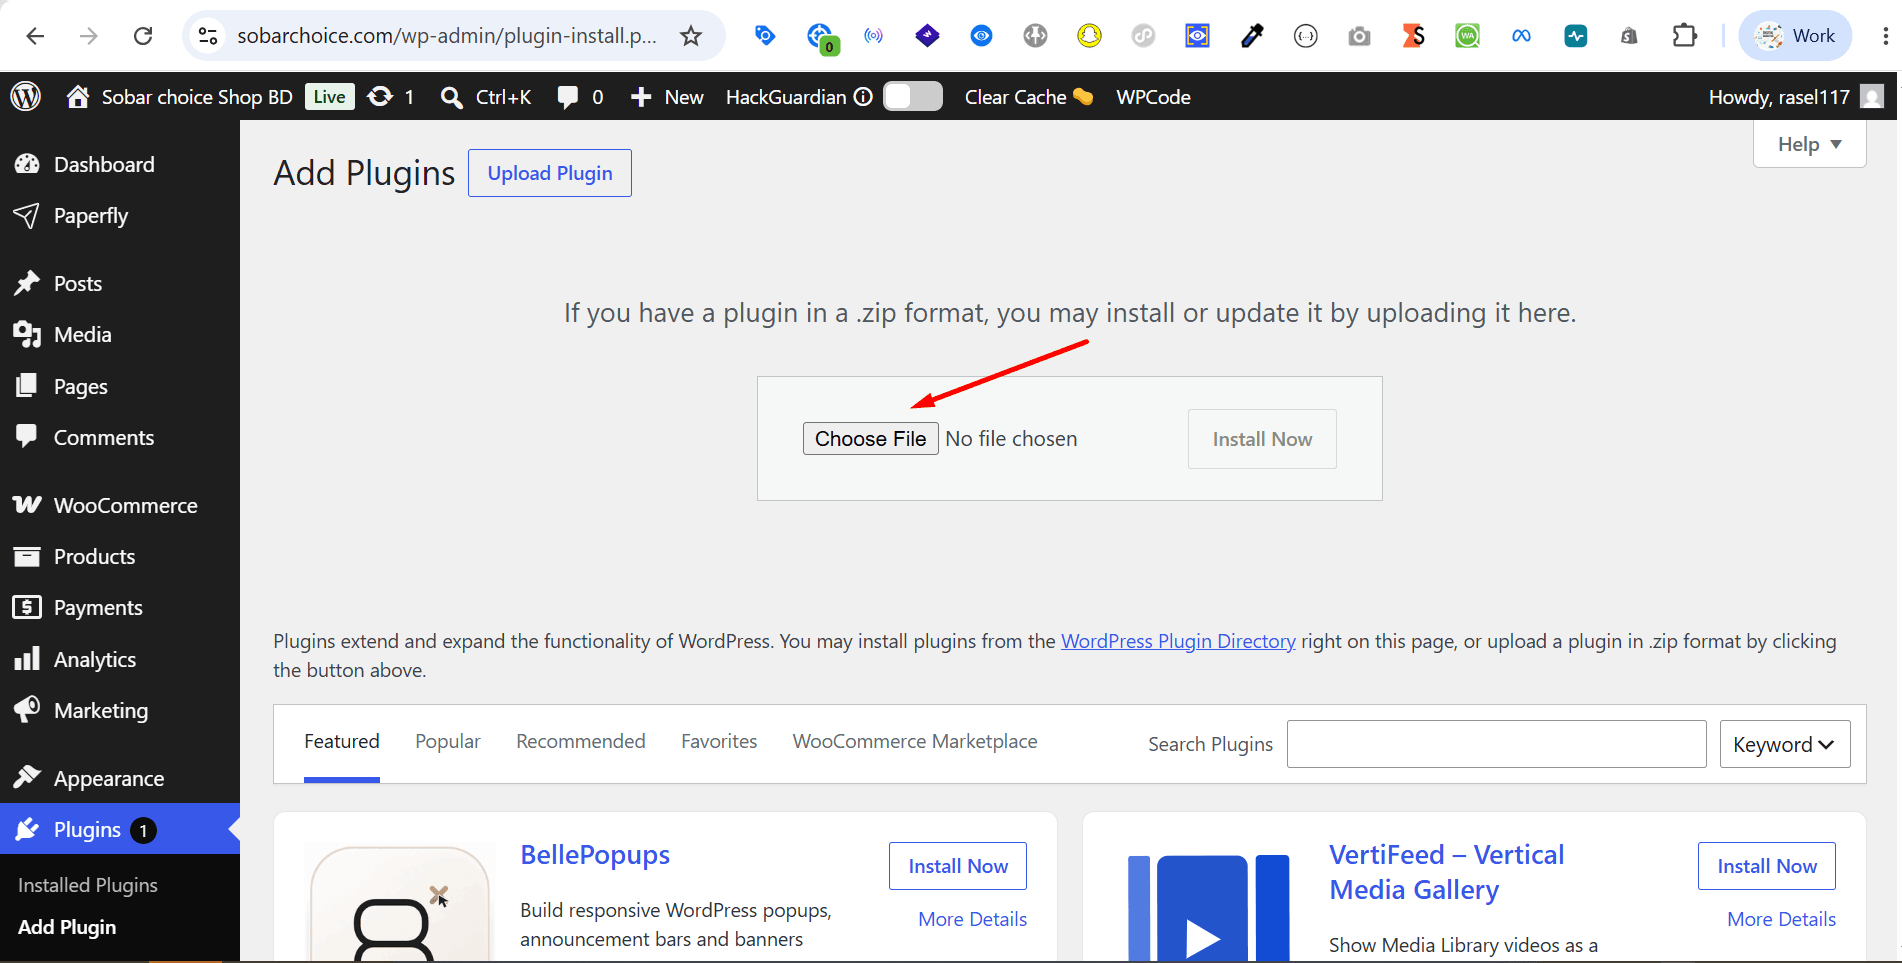The image size is (1902, 963).
Task: Open Appearance in the sidebar
Action: (120, 778)
